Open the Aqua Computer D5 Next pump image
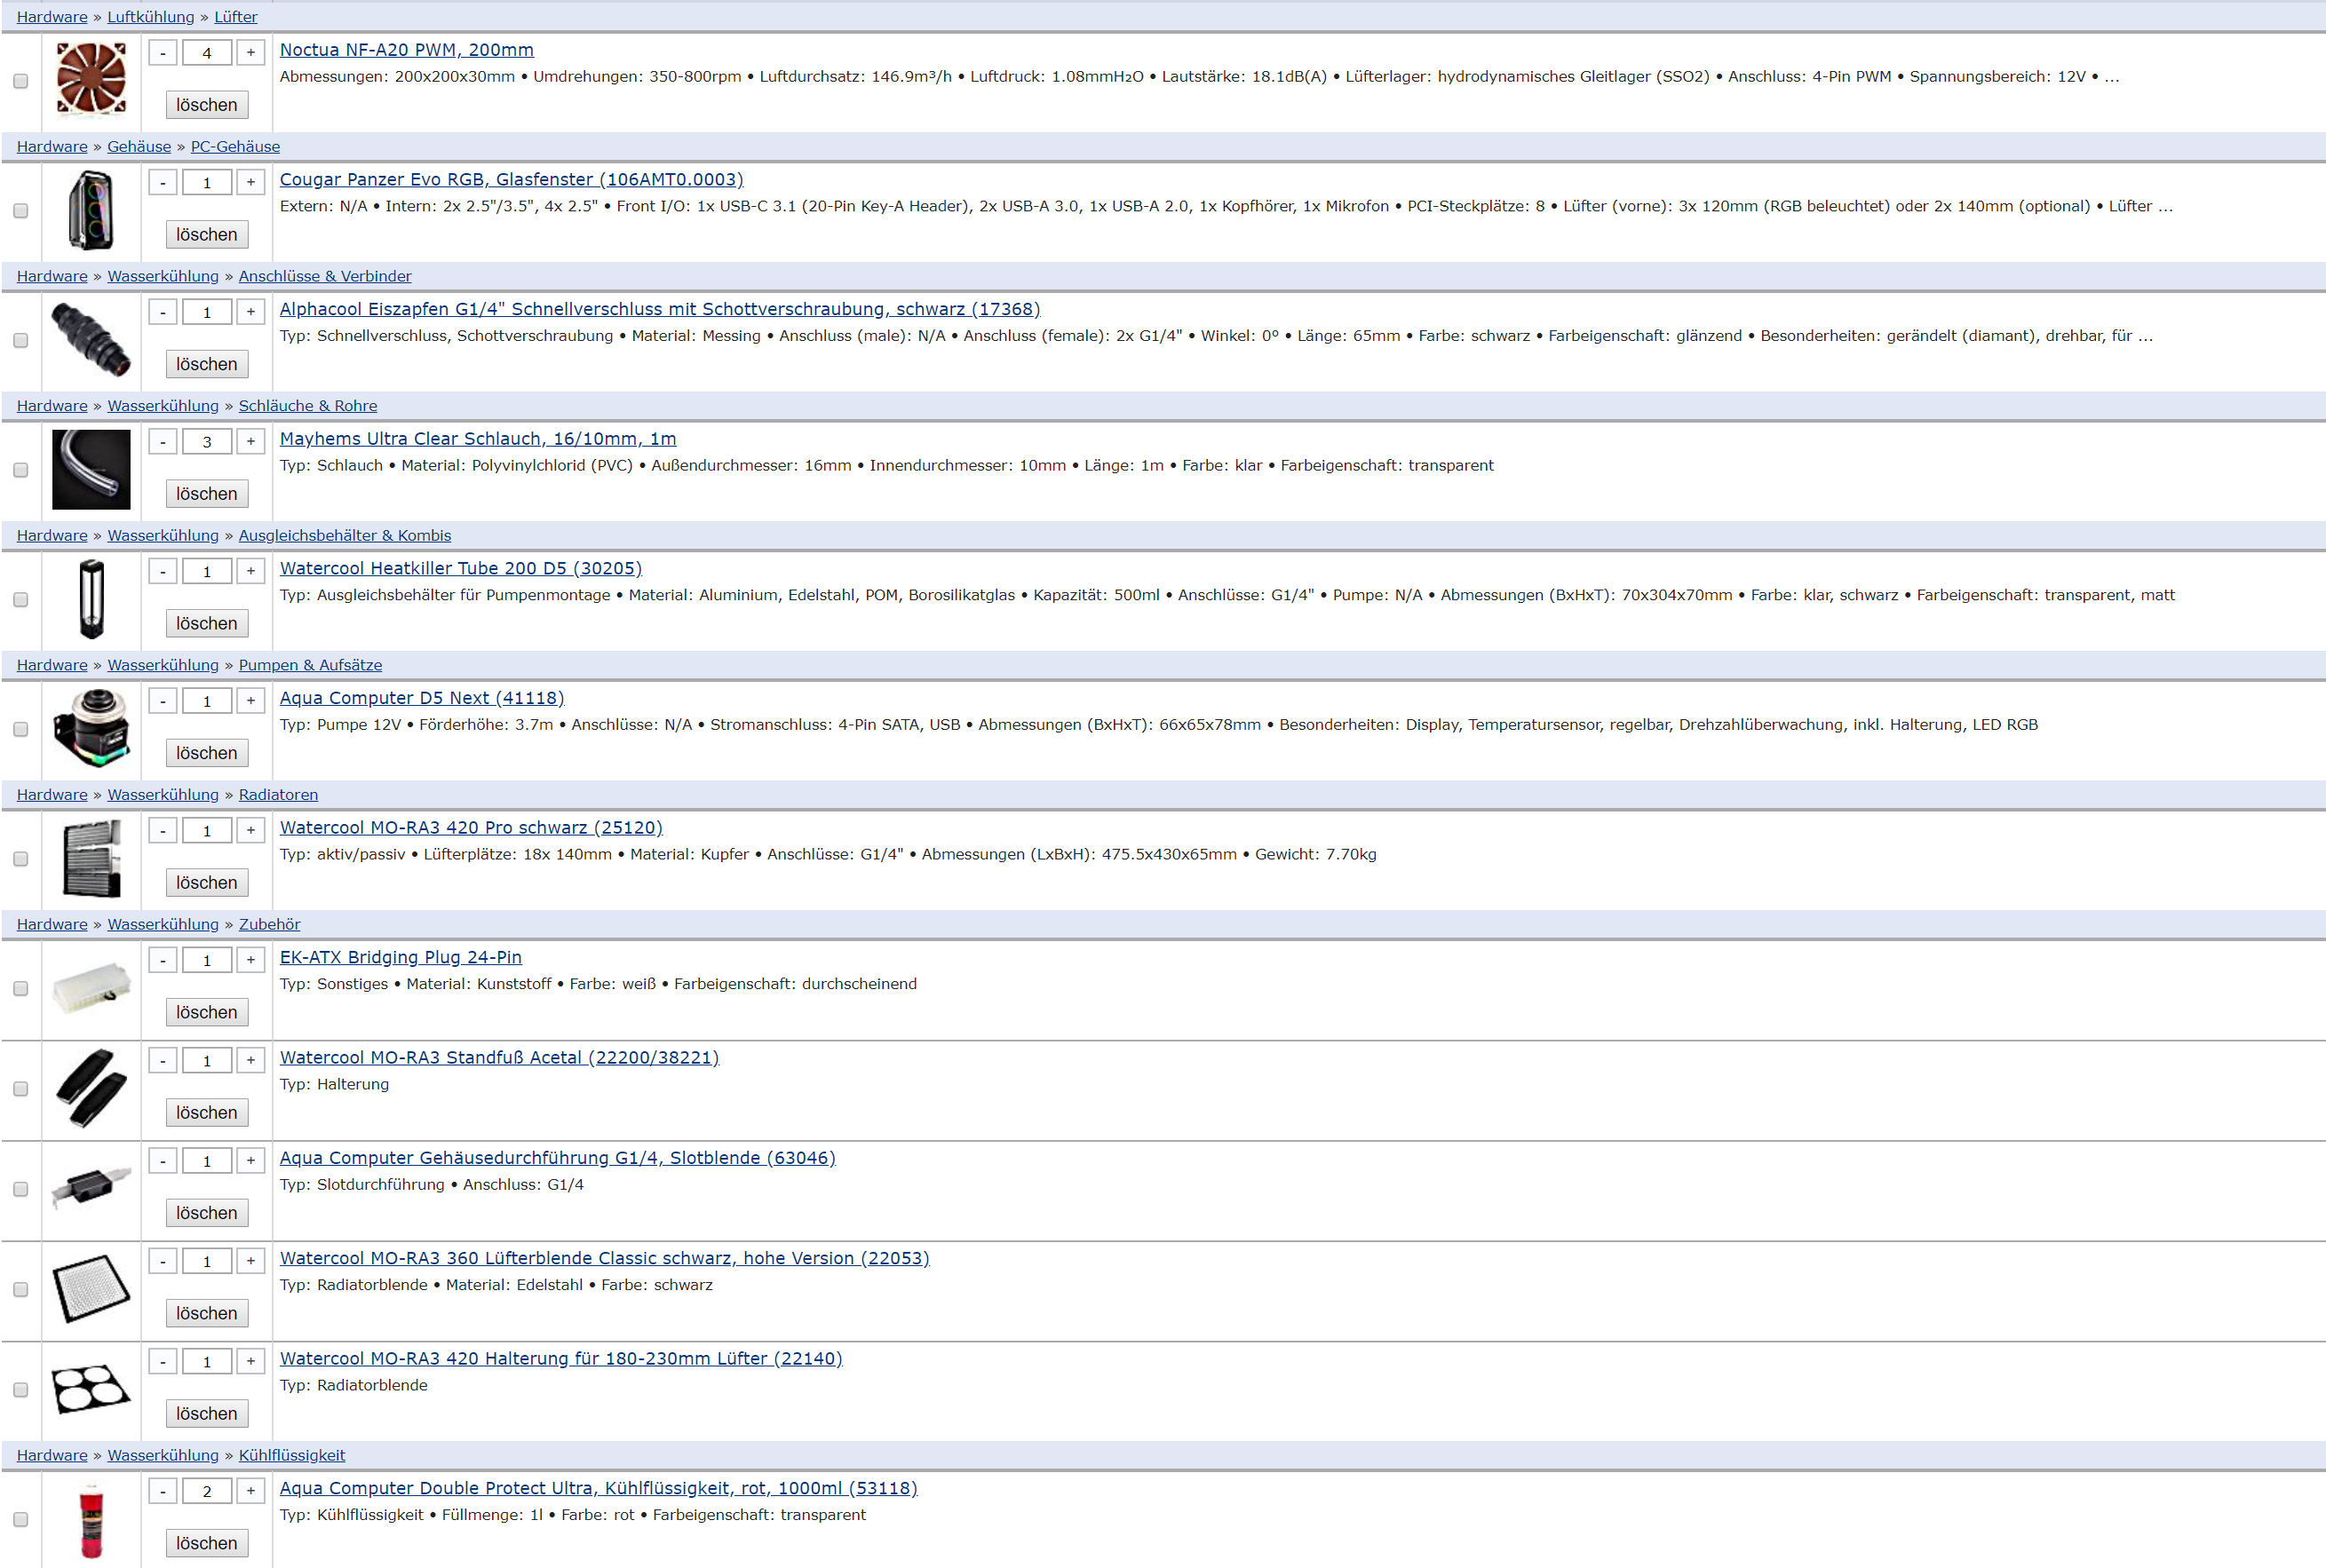Image resolution: width=2326 pixels, height=1568 pixels. coord(91,728)
